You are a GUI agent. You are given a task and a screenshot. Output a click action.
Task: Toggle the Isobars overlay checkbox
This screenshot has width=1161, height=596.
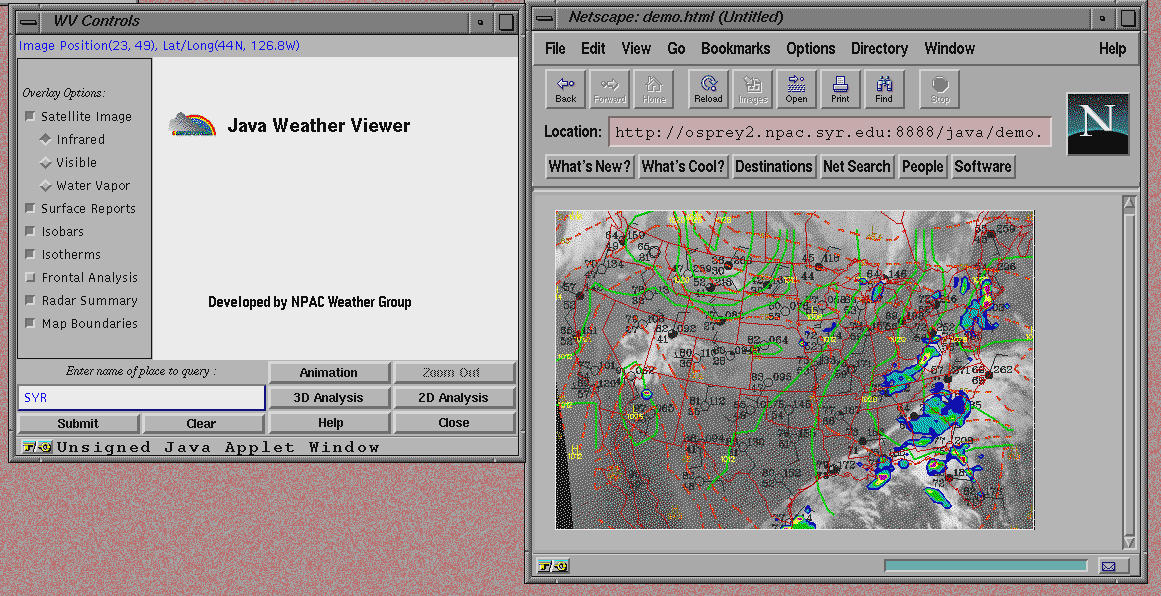30,231
